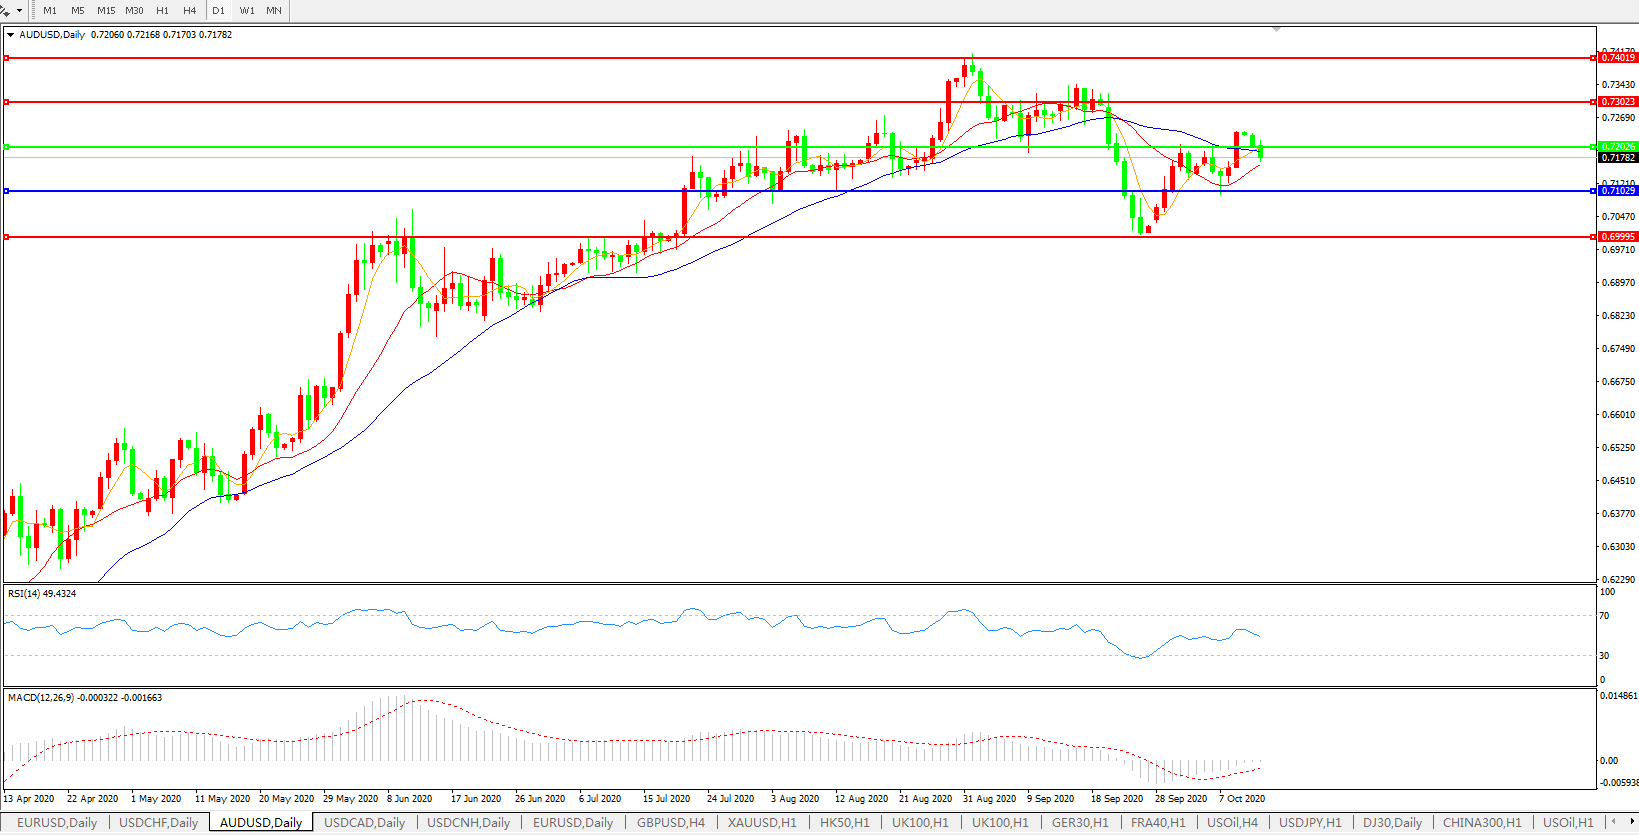Click the chart shift gray triangle marker
Image resolution: width=1639 pixels, height=835 pixels.
(1276, 30)
